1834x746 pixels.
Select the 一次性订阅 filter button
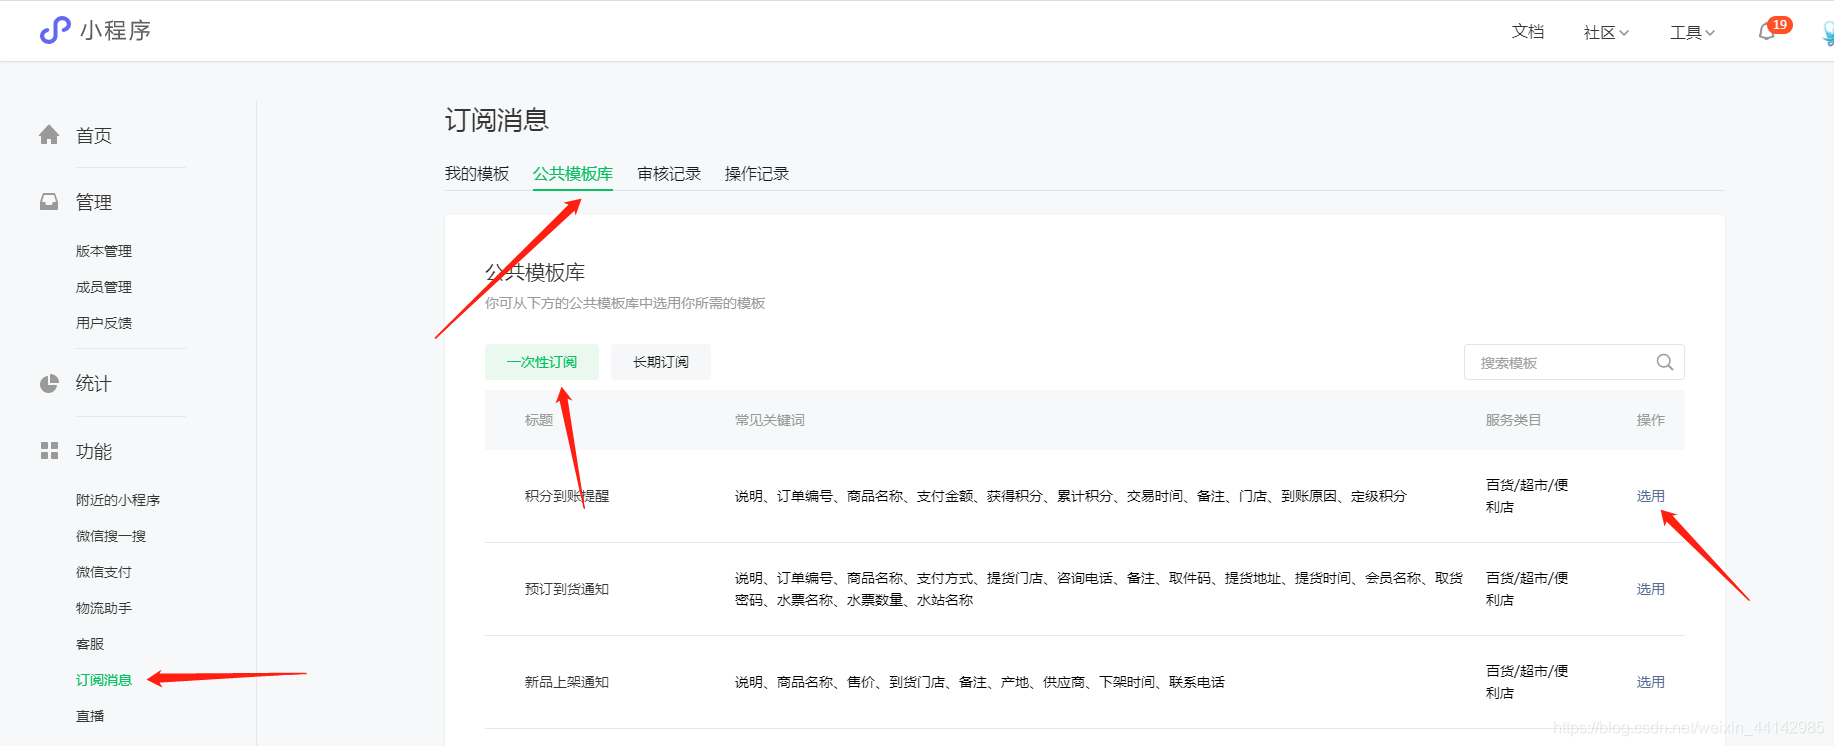(x=542, y=362)
